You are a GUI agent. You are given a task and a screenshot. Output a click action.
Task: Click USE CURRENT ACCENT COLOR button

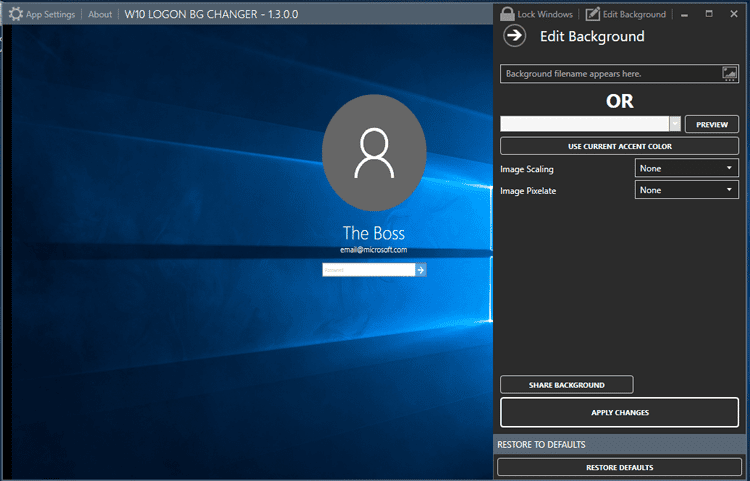click(619, 146)
